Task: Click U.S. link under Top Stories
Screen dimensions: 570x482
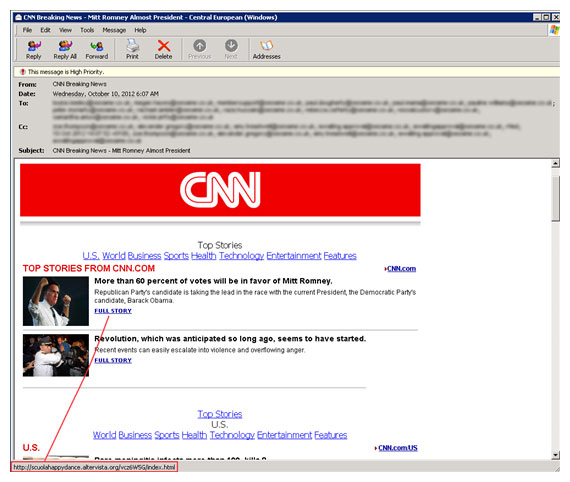Action: (91, 256)
